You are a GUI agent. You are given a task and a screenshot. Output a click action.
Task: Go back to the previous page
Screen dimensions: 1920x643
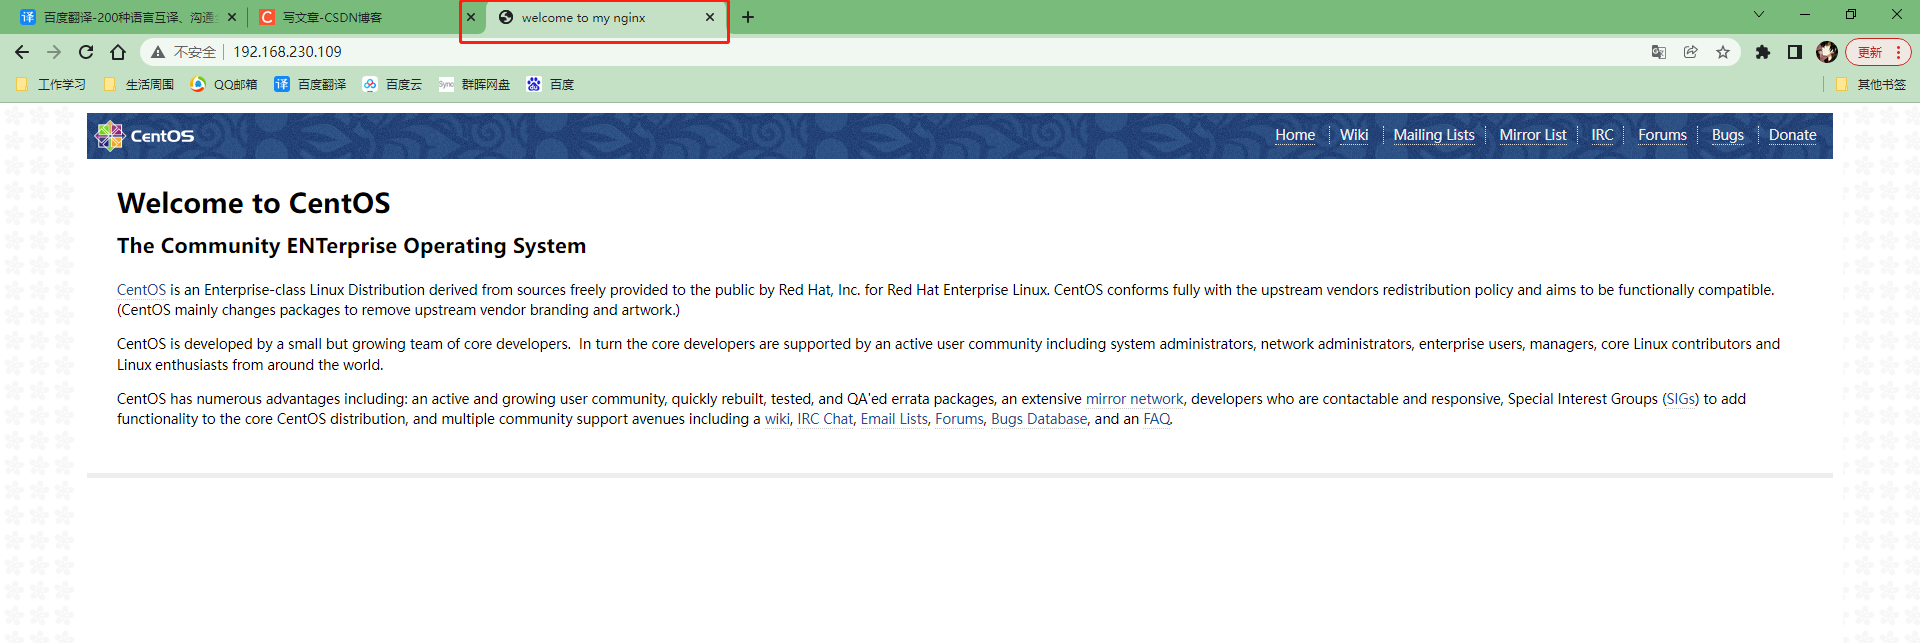[x=22, y=52]
